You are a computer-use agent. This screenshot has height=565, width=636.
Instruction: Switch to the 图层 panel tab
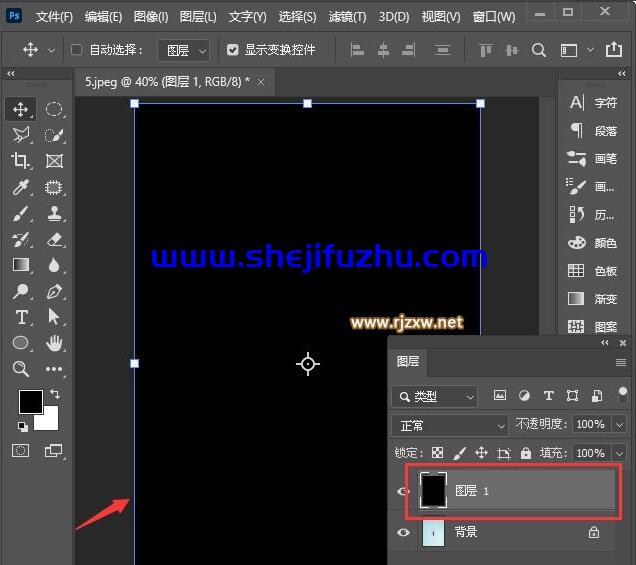408,361
